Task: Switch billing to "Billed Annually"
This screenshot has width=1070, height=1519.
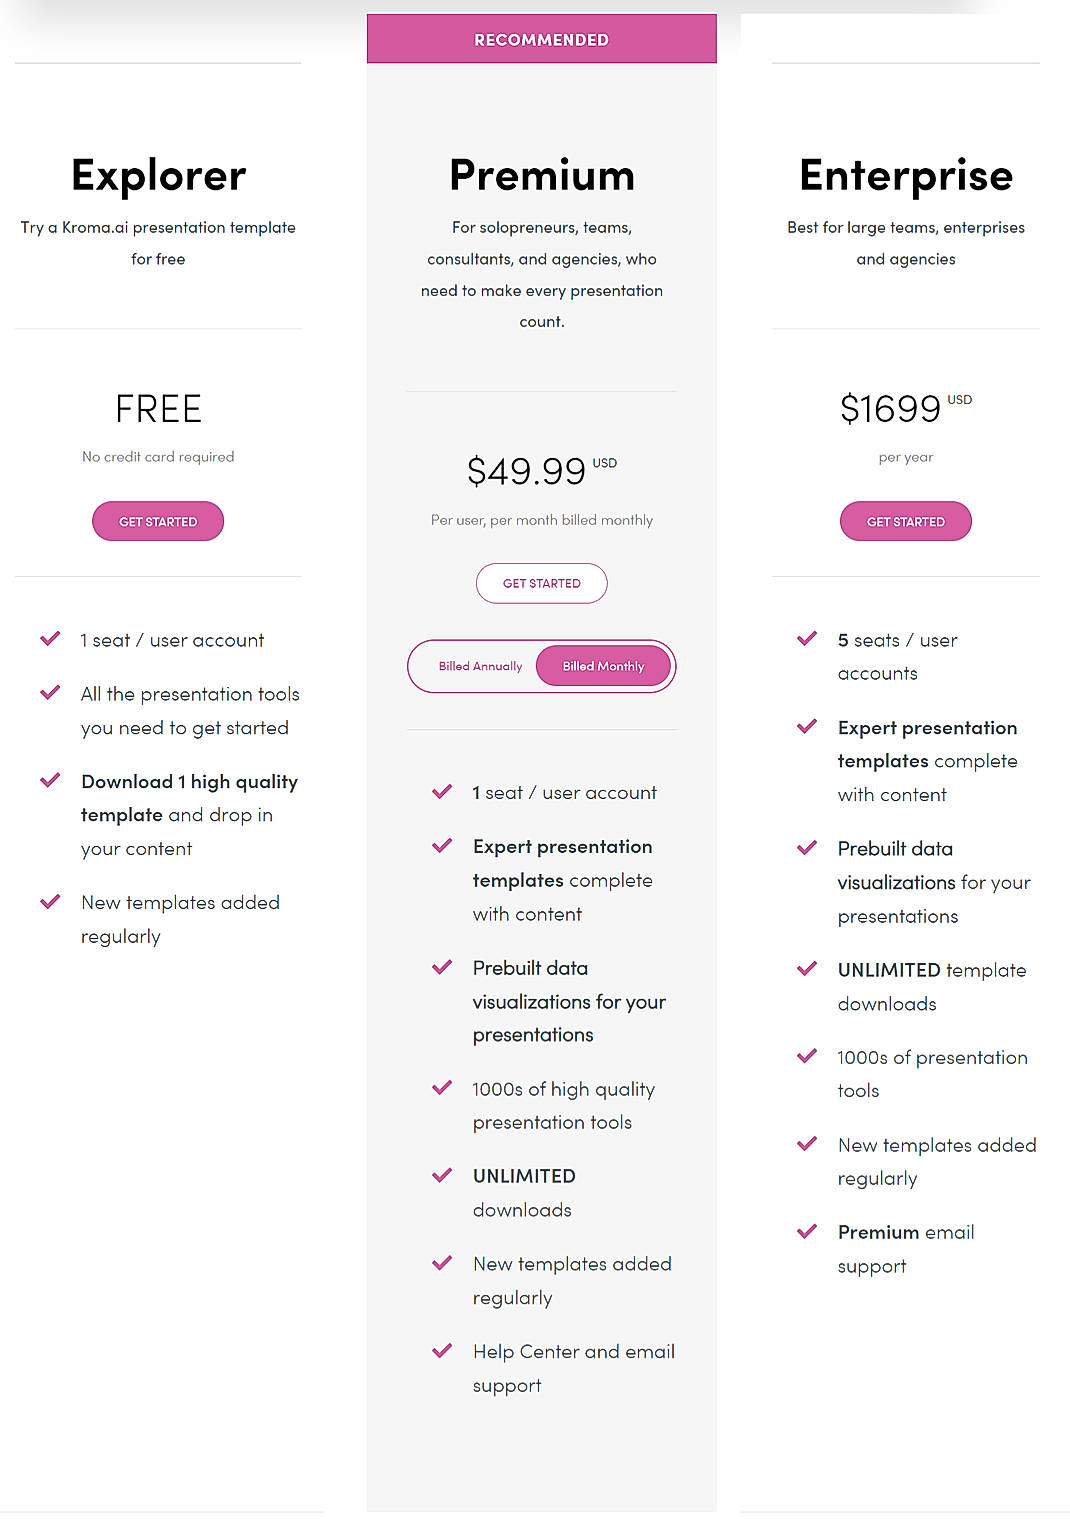Action: [x=480, y=665]
